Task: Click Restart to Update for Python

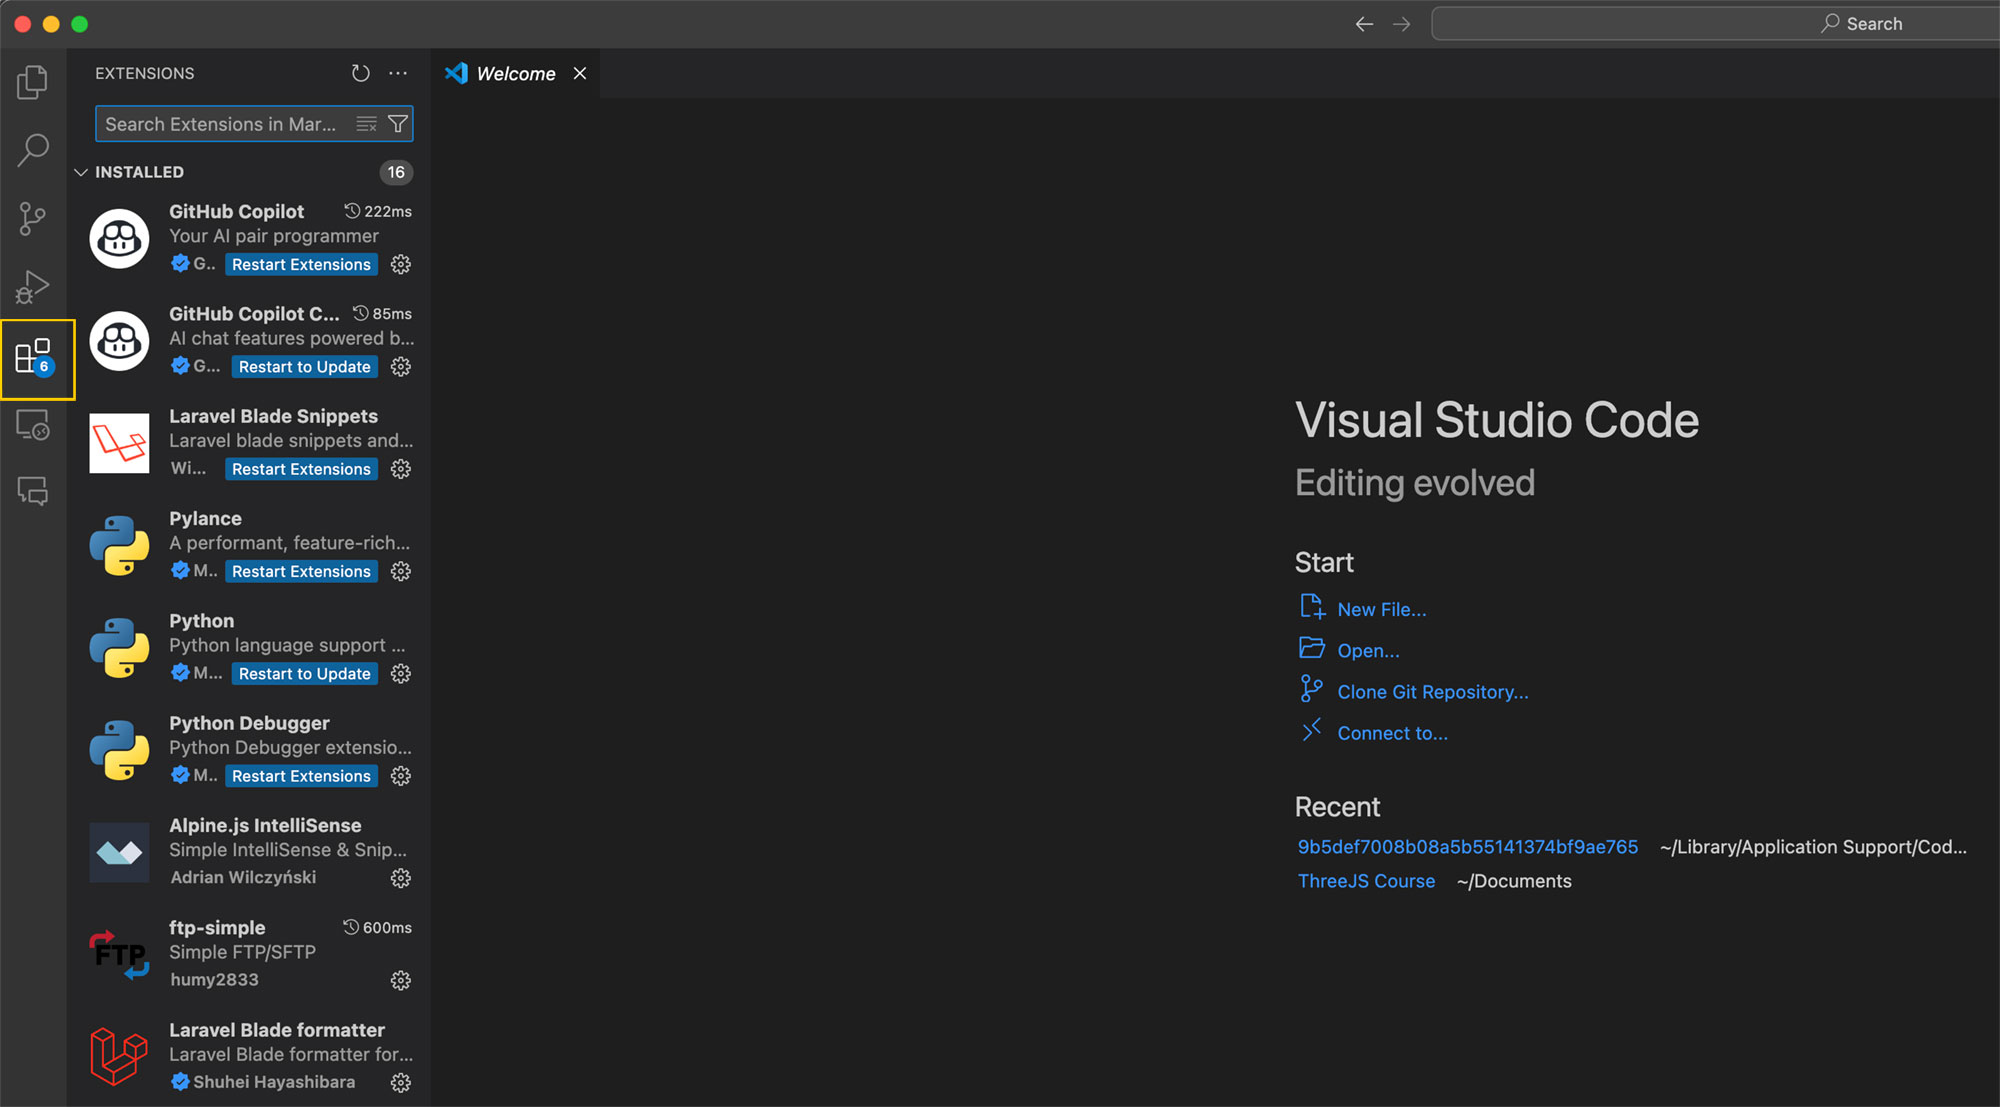Action: point(305,674)
